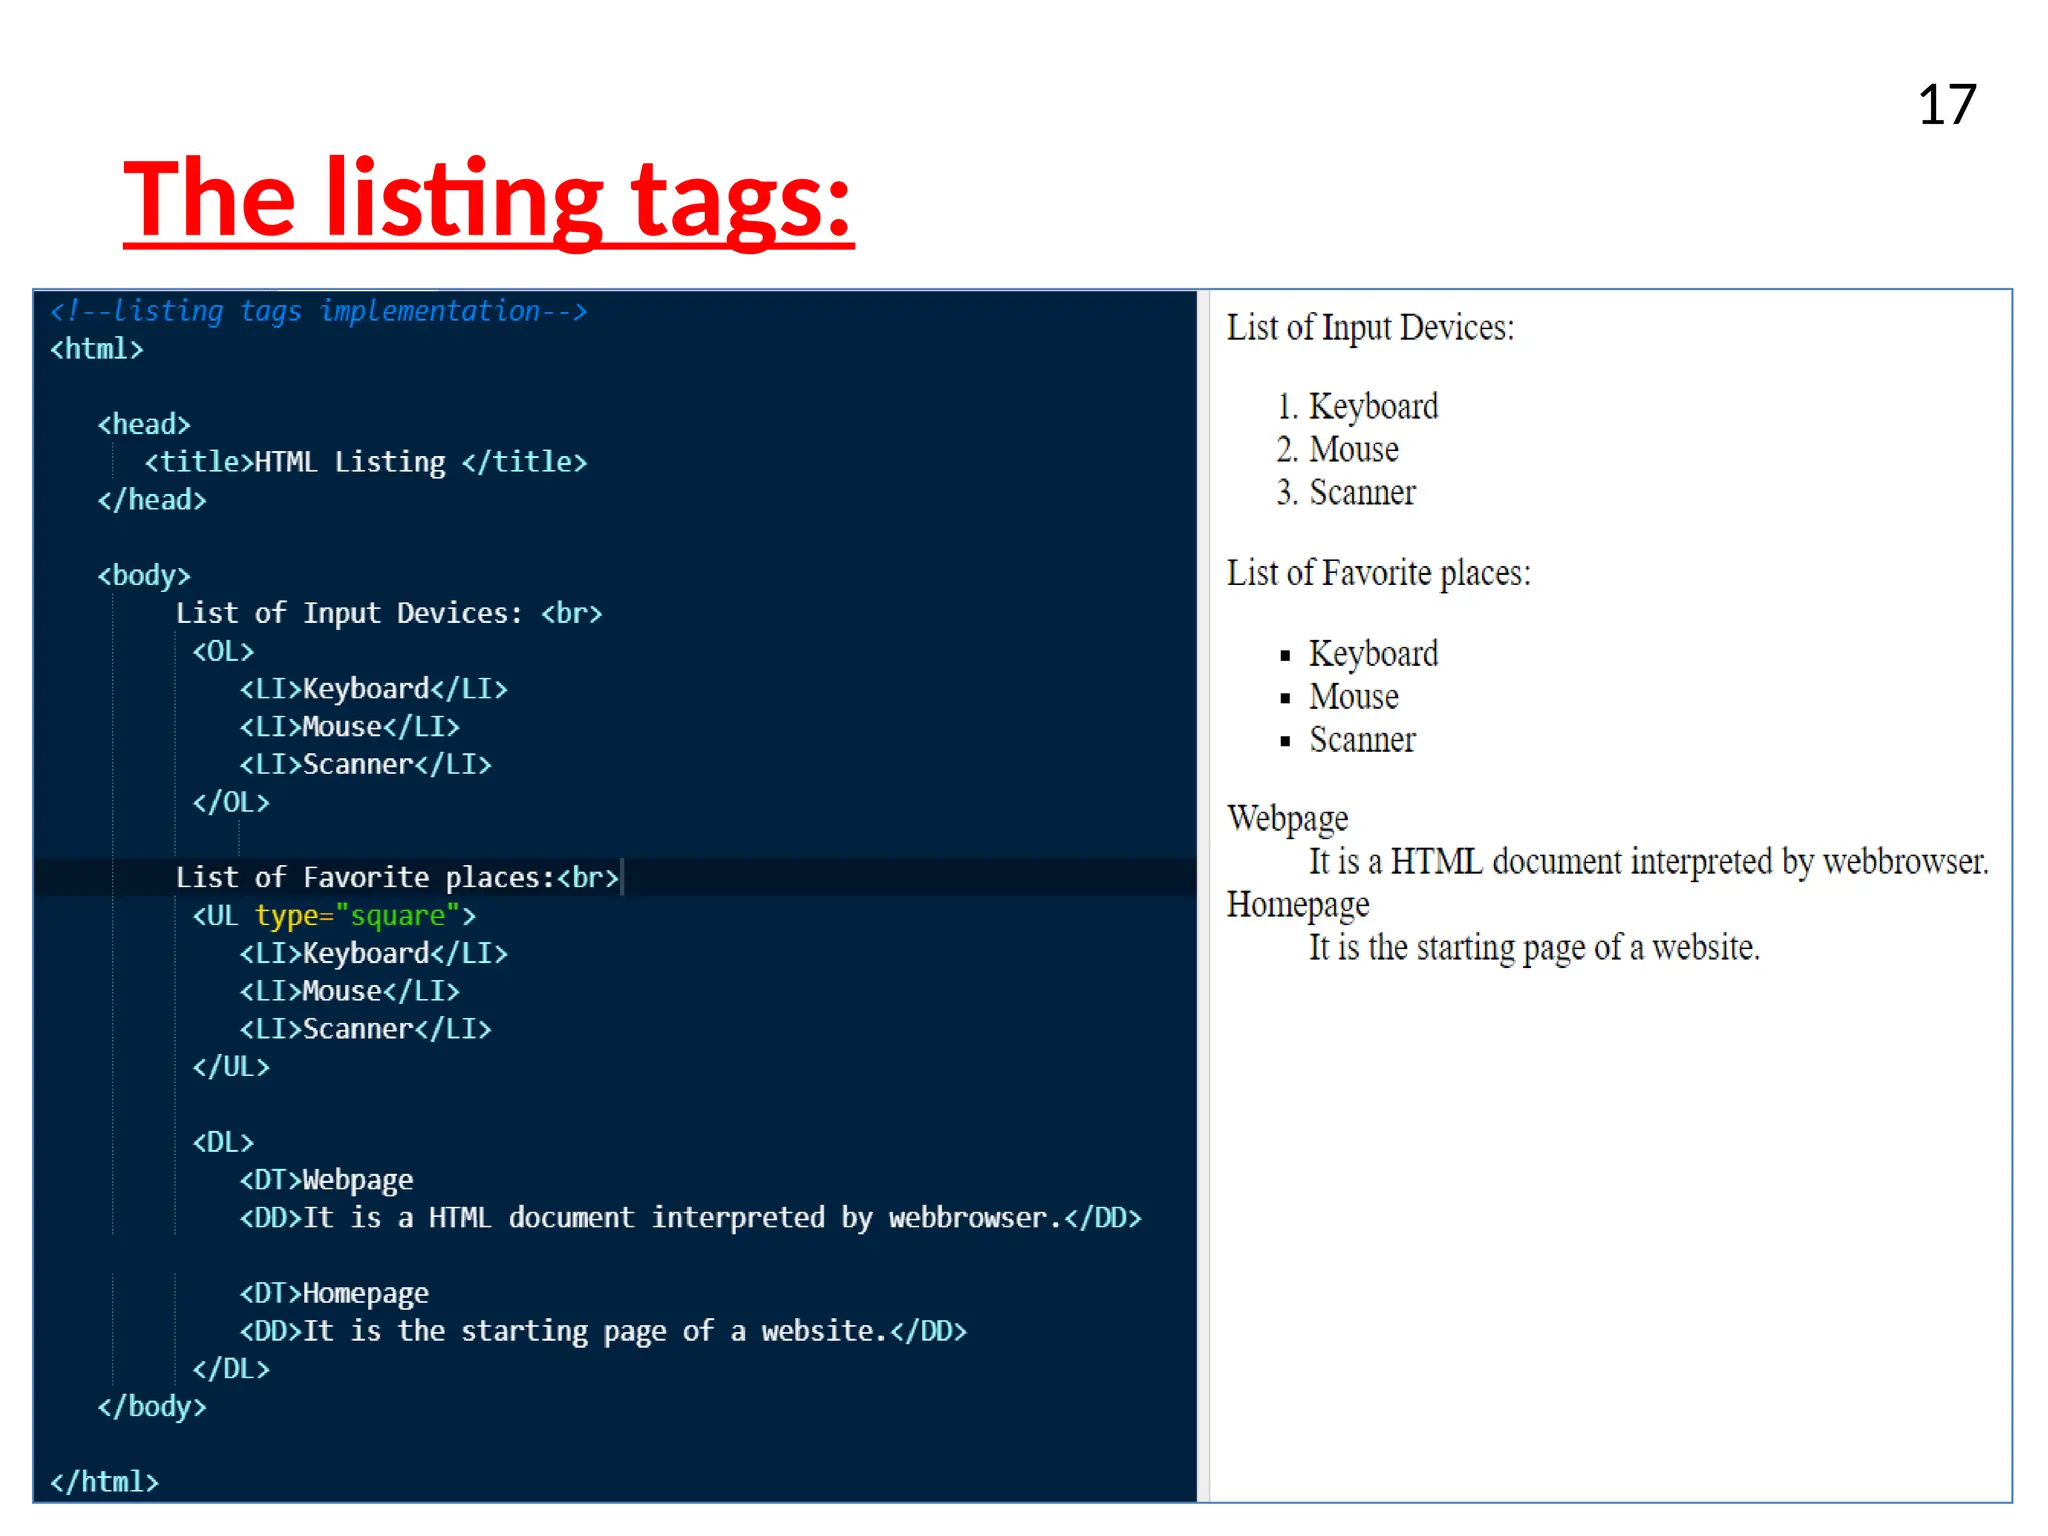Click the opening <body> tag line
The width and height of the screenshot is (2048, 1536).
click(143, 576)
